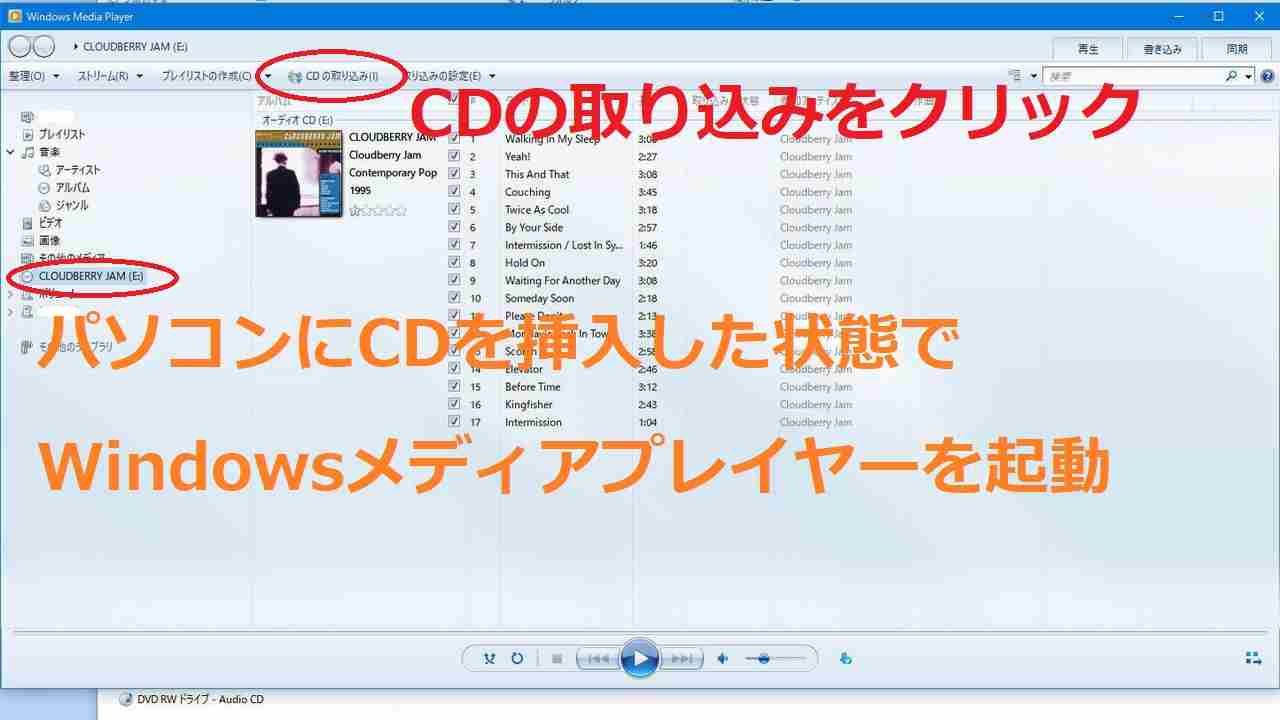Click the CD の取り込み rip button

point(333,76)
